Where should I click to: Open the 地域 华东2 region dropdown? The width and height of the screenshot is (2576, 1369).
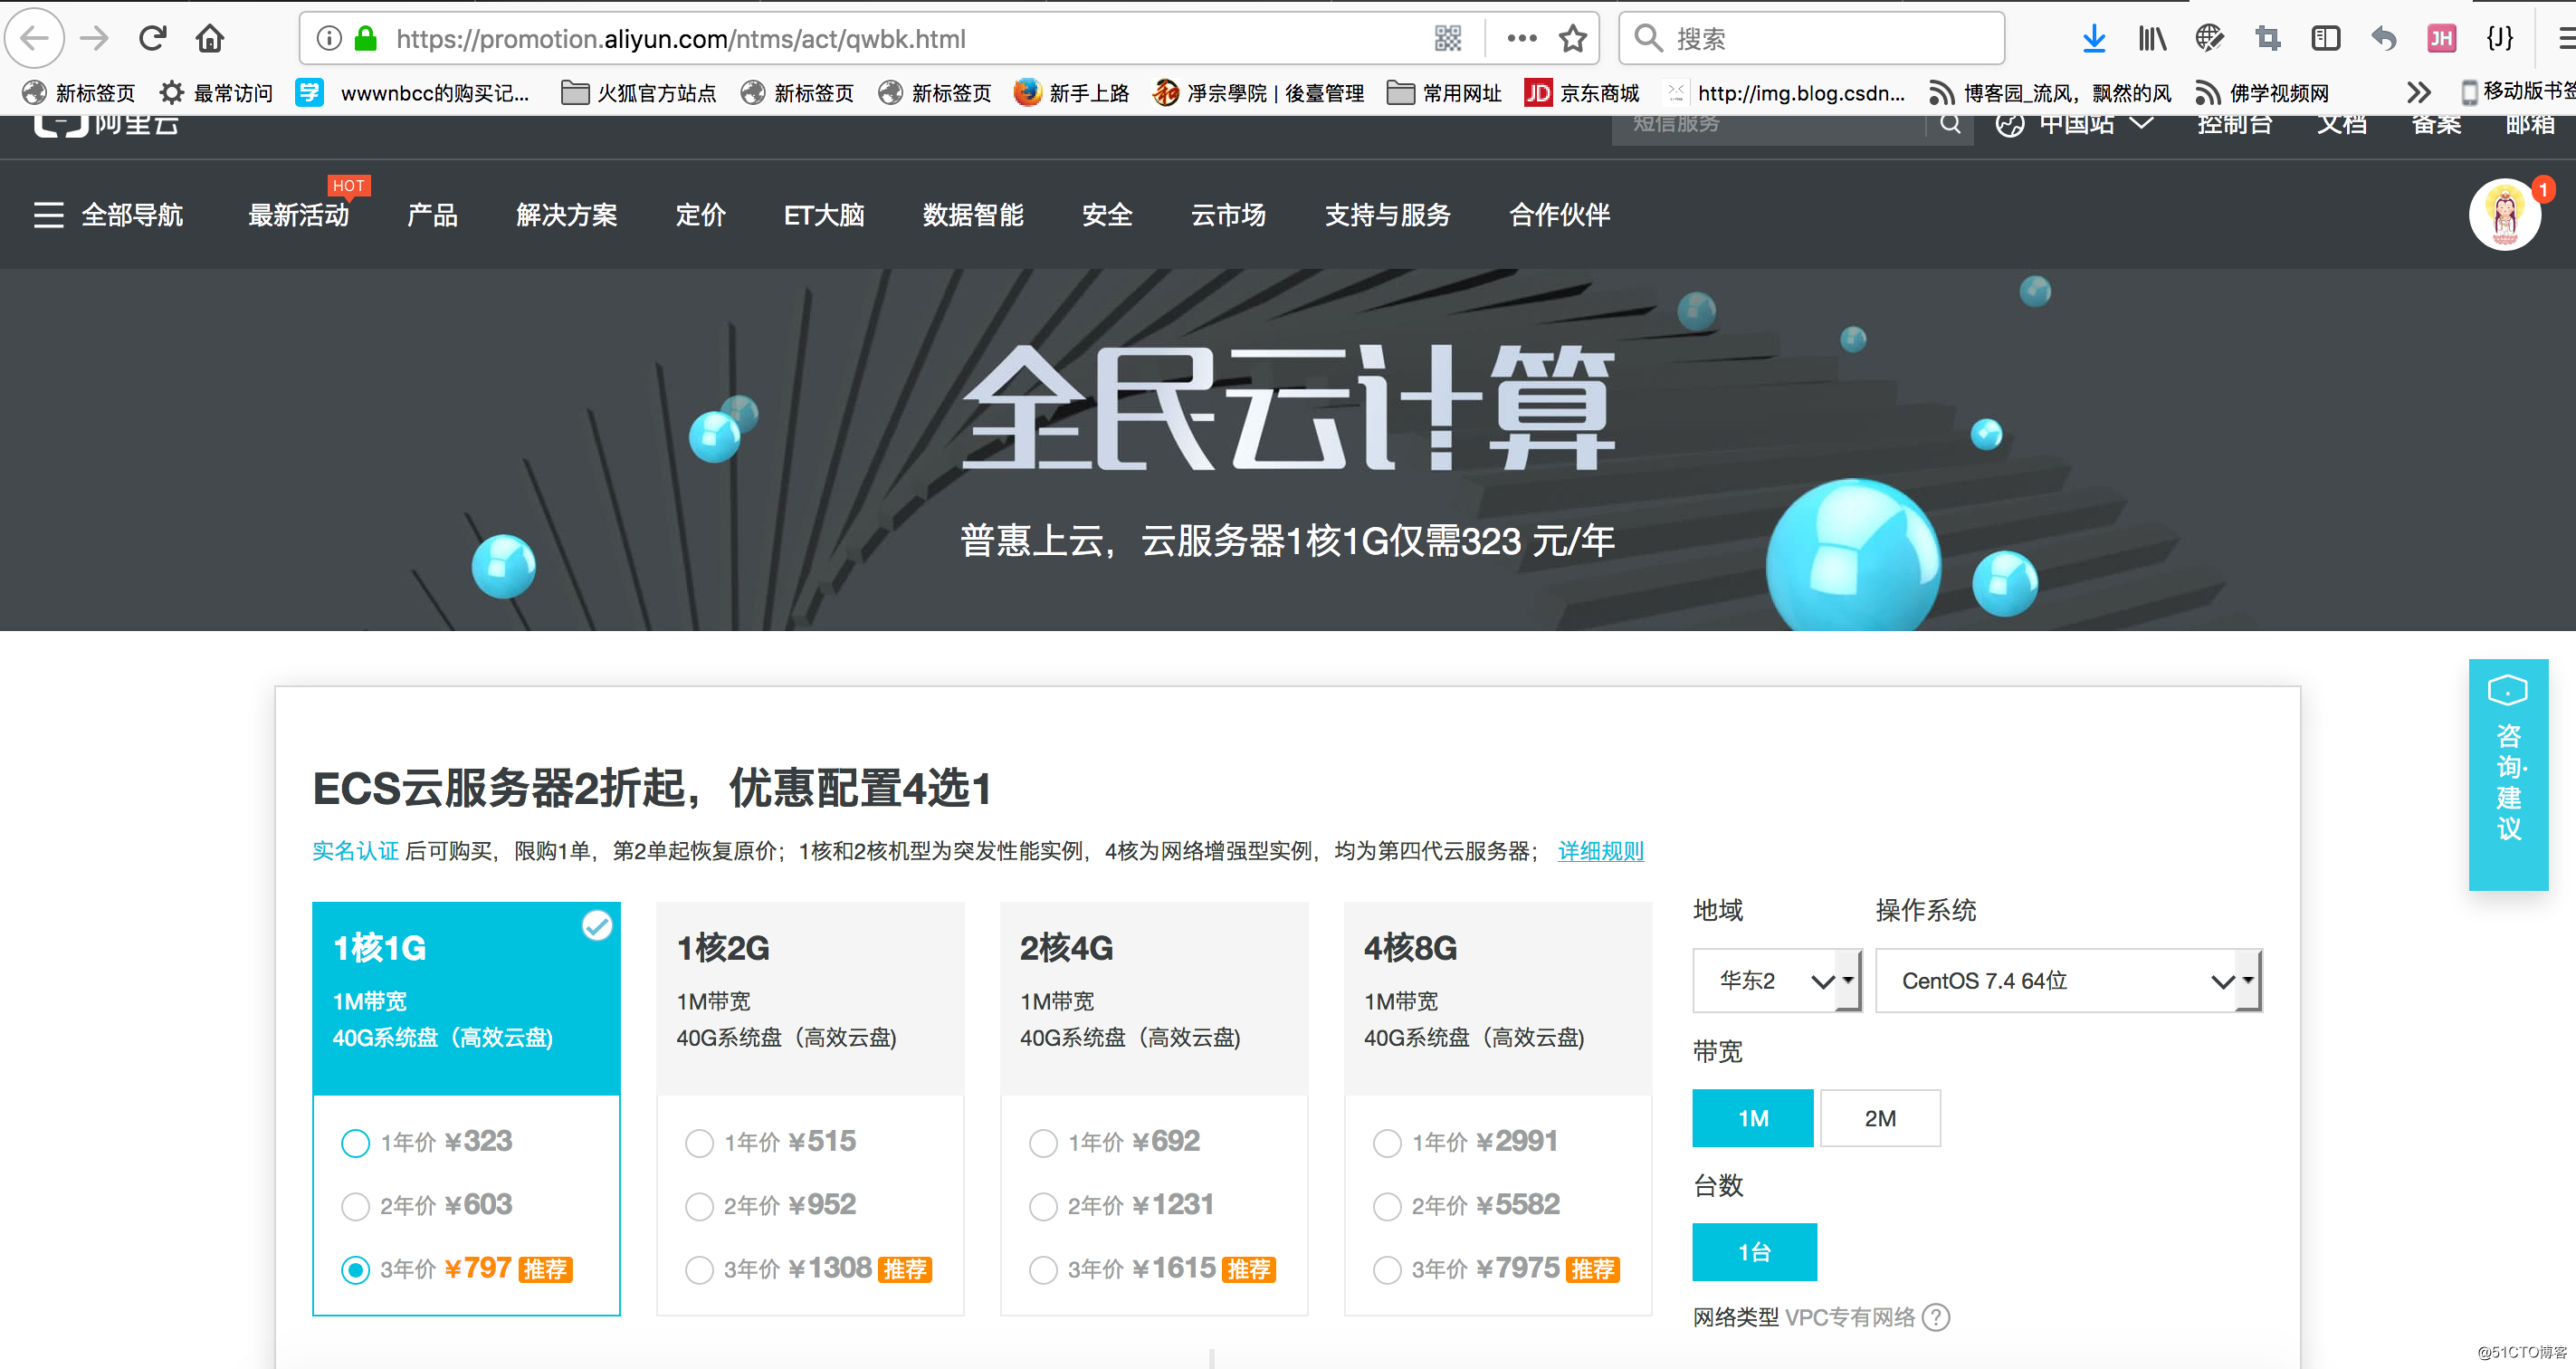pyautogui.click(x=1777, y=981)
